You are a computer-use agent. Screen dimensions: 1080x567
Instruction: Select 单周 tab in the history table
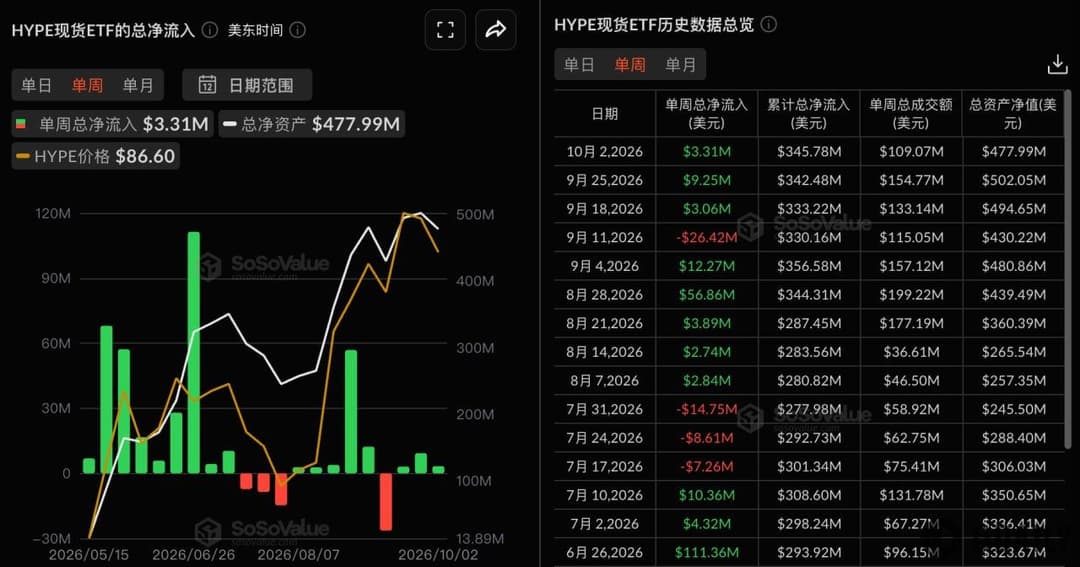630,65
